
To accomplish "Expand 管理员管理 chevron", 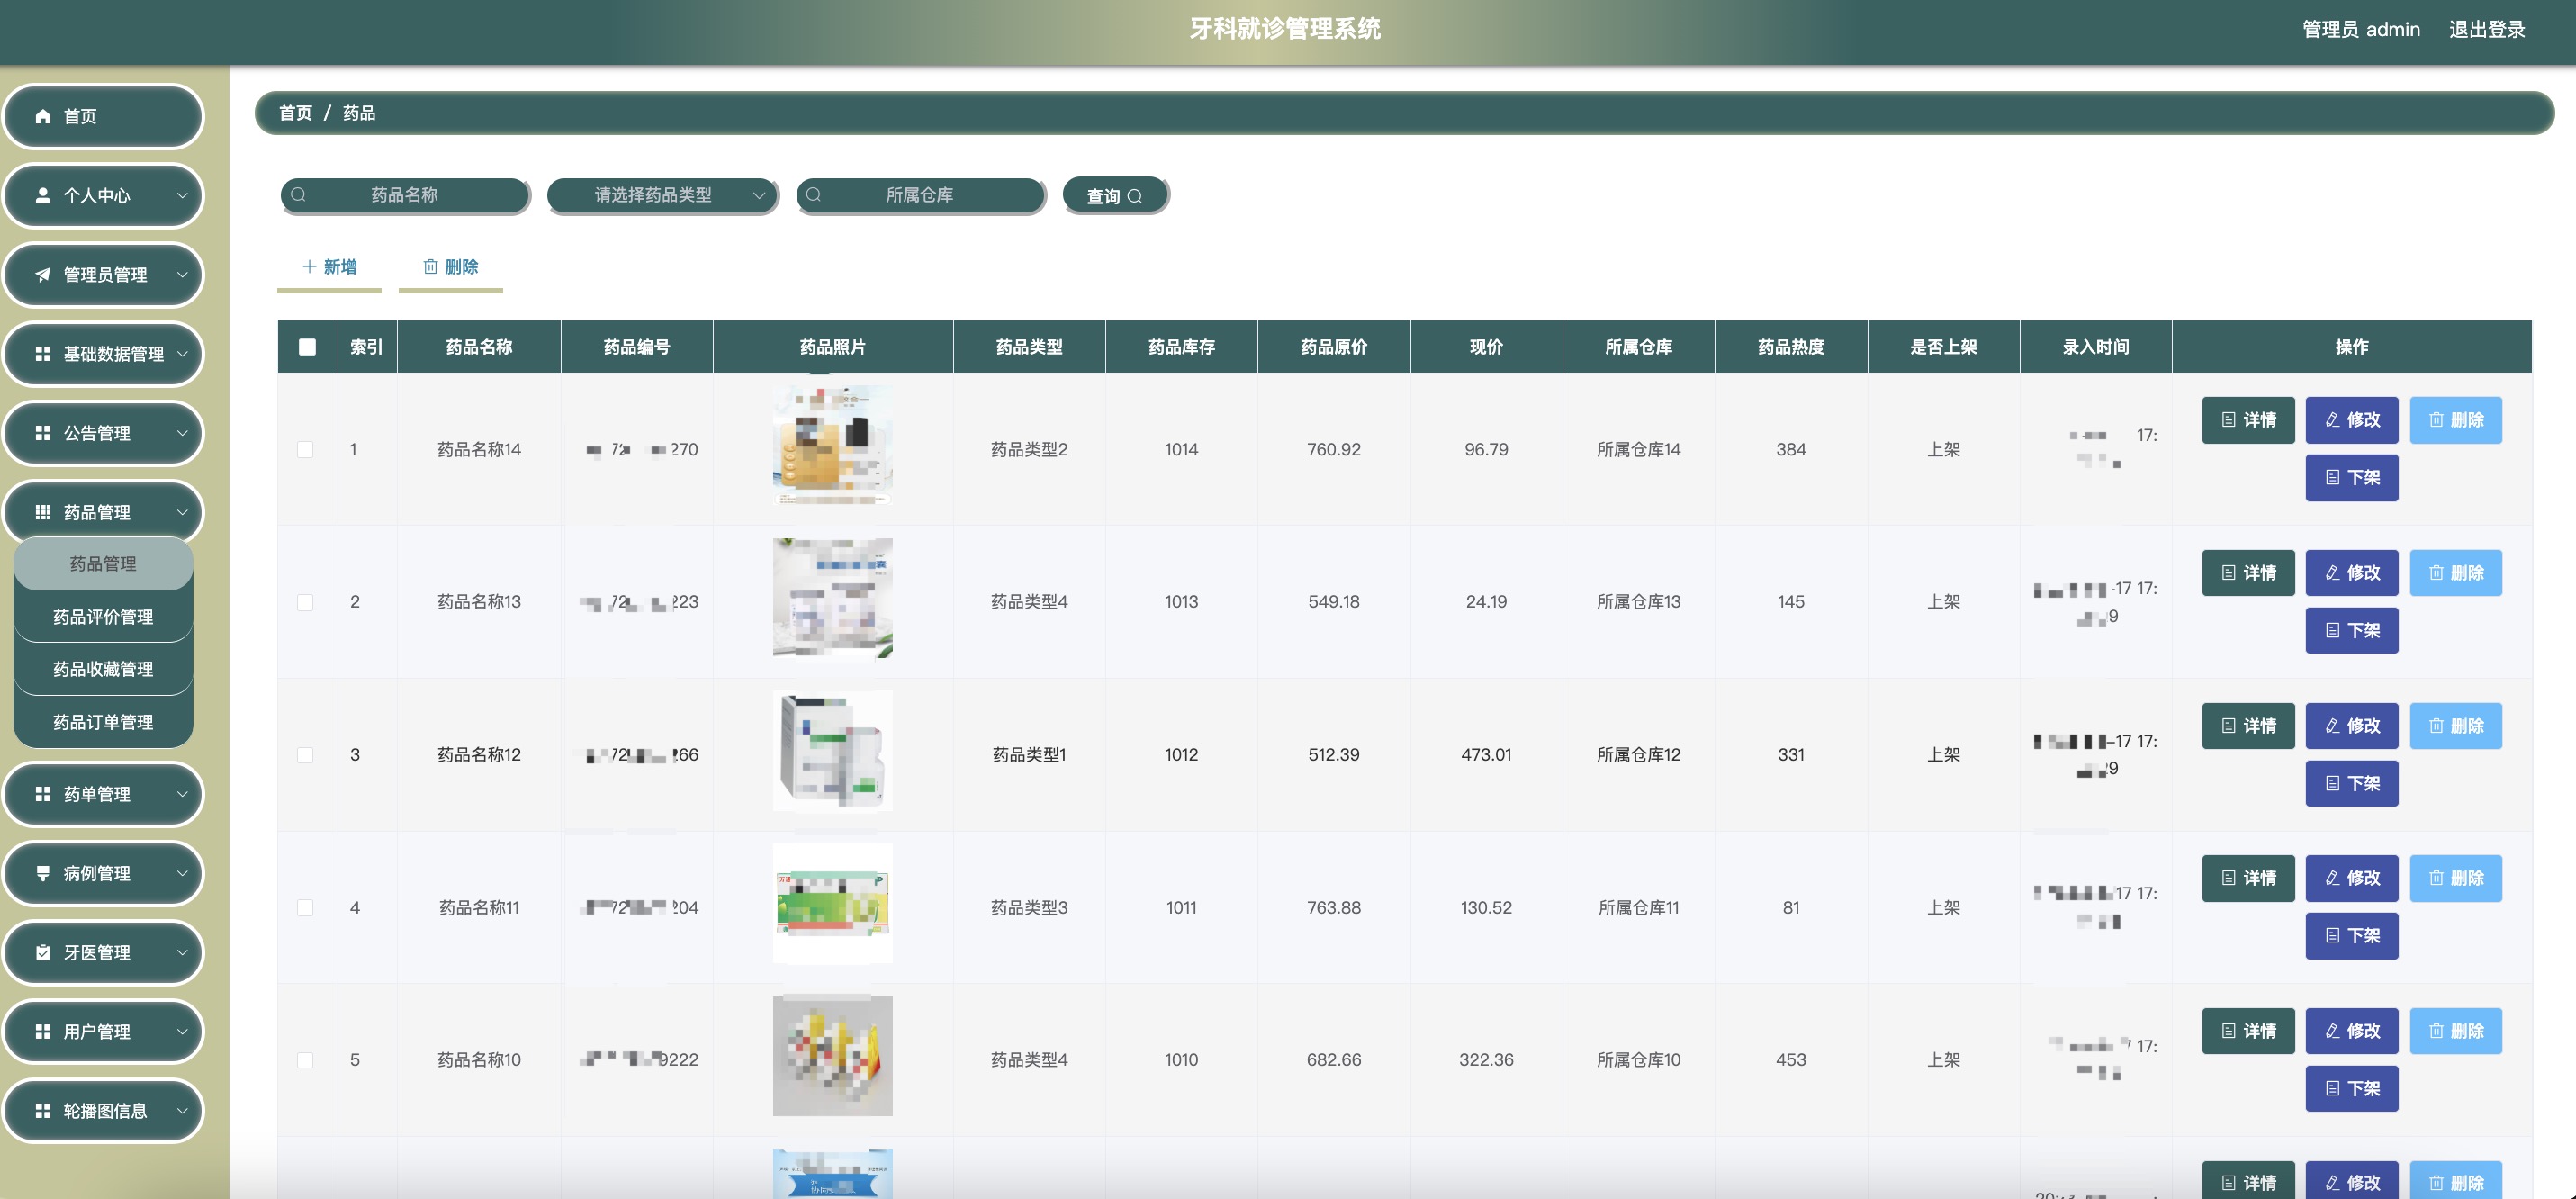I will click(x=182, y=274).
